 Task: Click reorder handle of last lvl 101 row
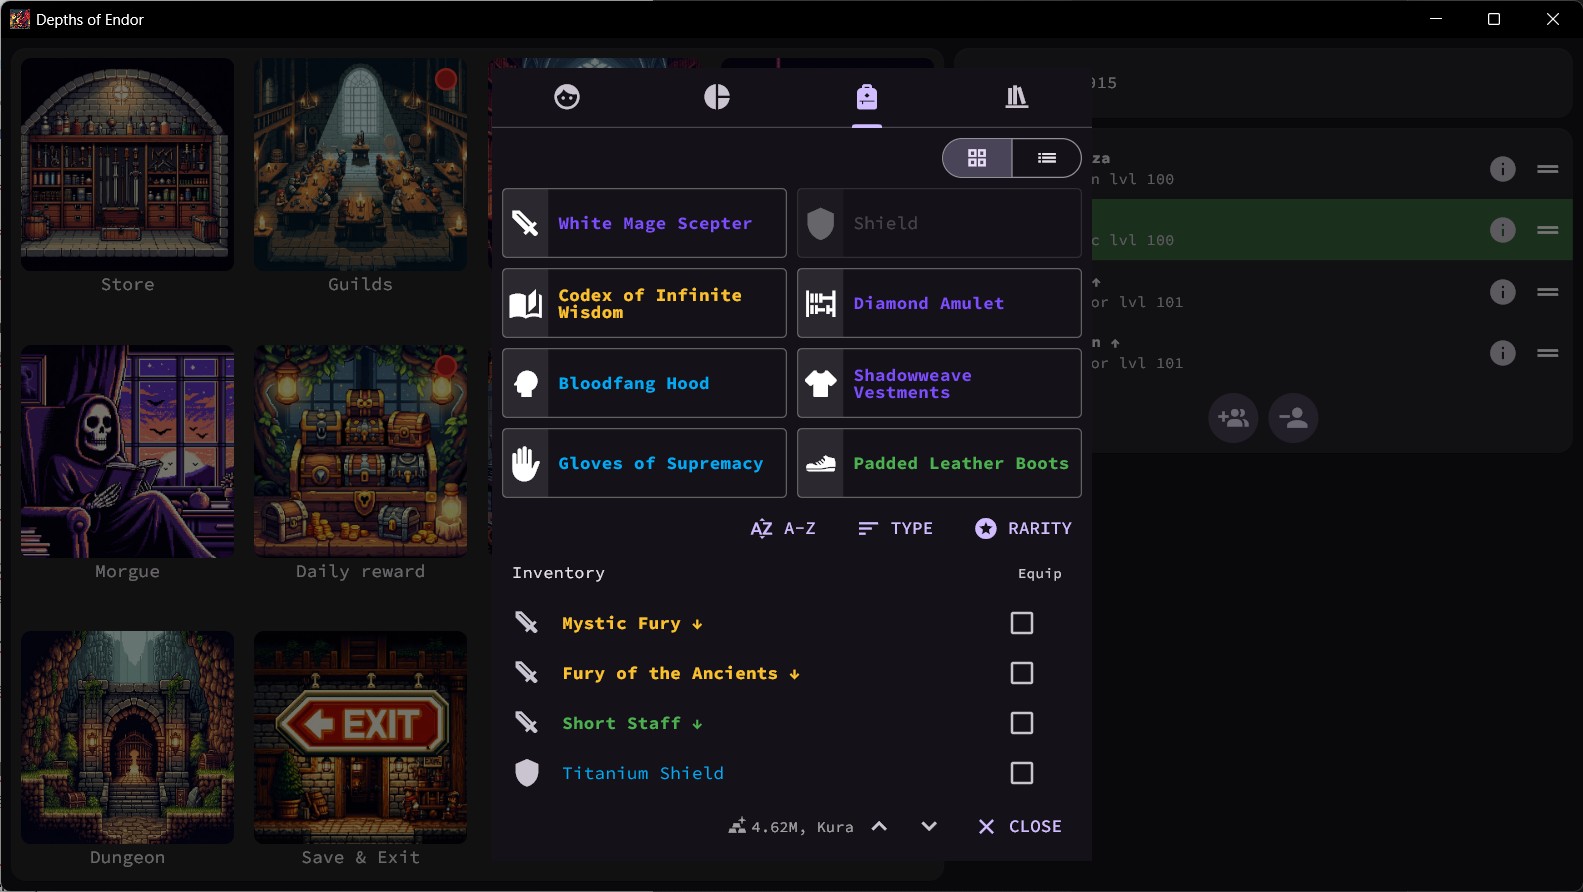pos(1548,353)
